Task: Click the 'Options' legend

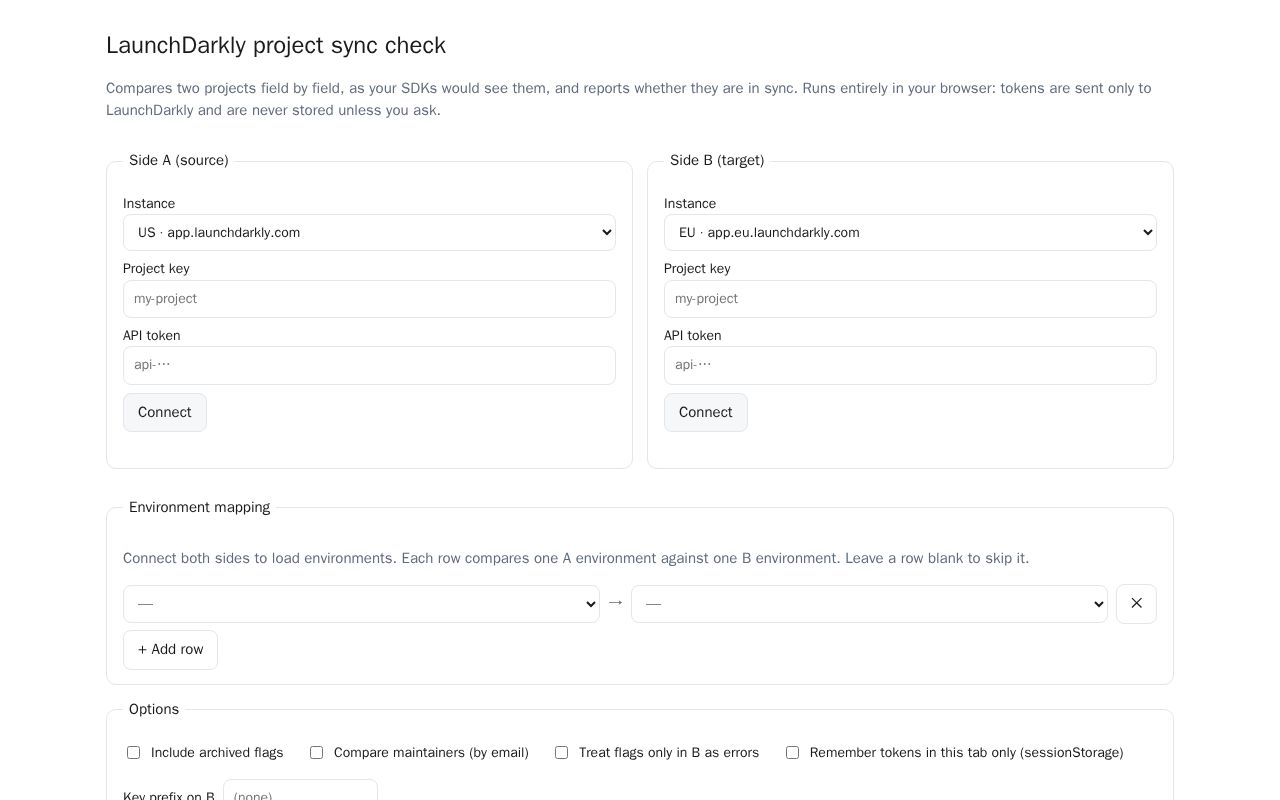Action: point(154,710)
